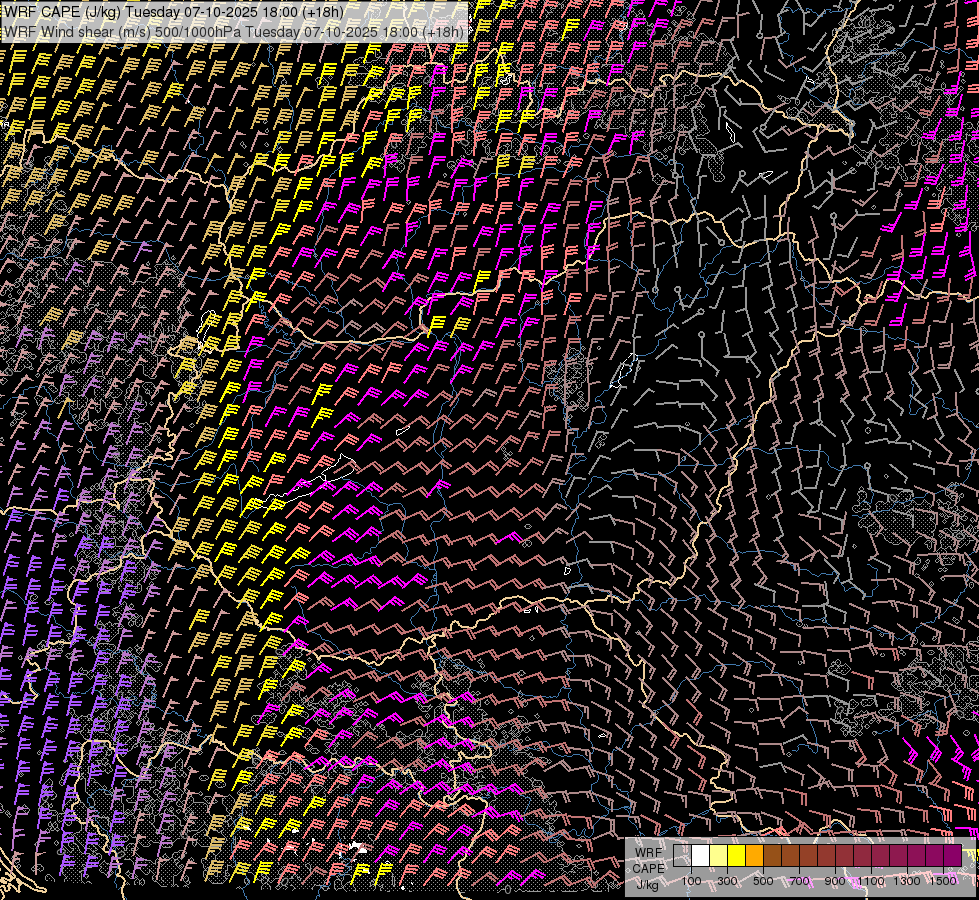Click the 1100 label on legend scale
The width and height of the screenshot is (979, 900).
[x=871, y=881]
